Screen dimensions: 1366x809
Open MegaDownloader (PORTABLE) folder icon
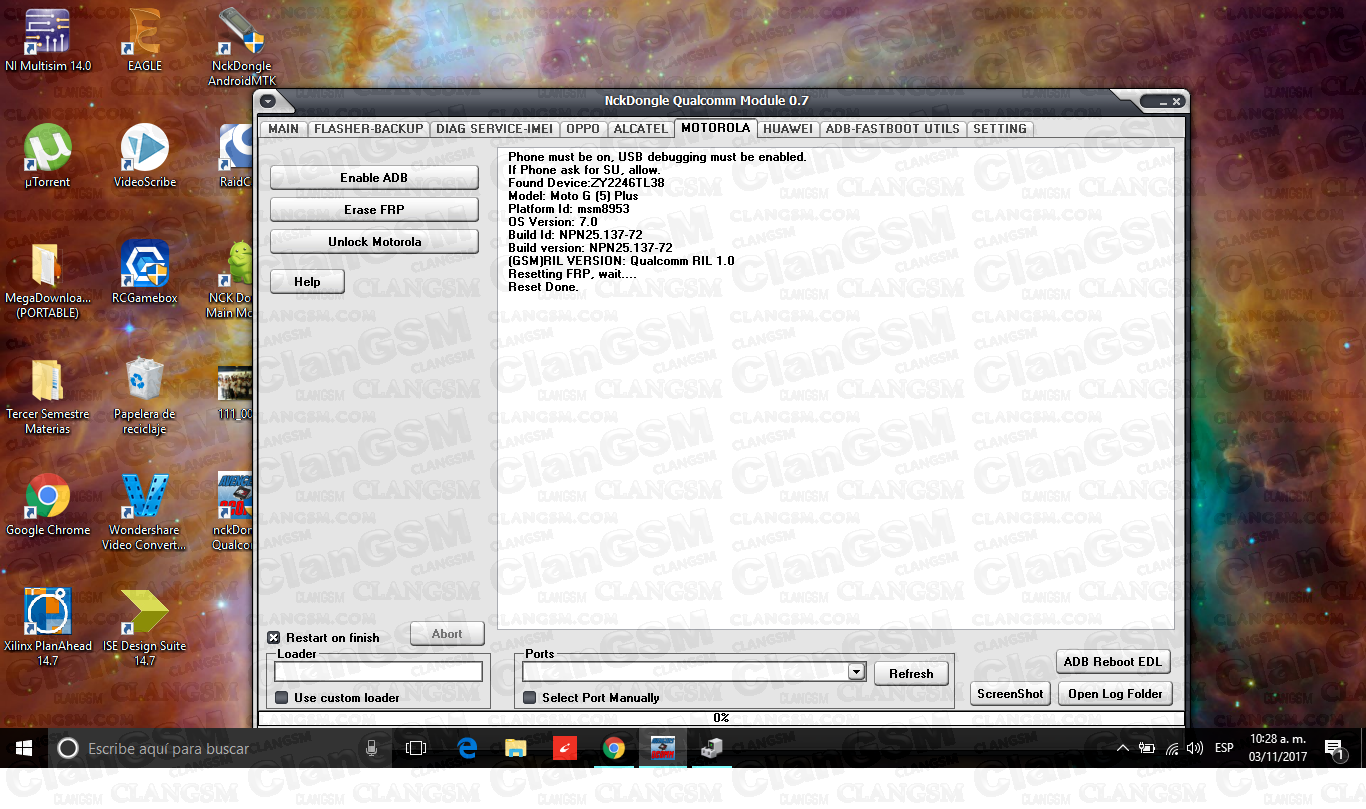click(47, 280)
